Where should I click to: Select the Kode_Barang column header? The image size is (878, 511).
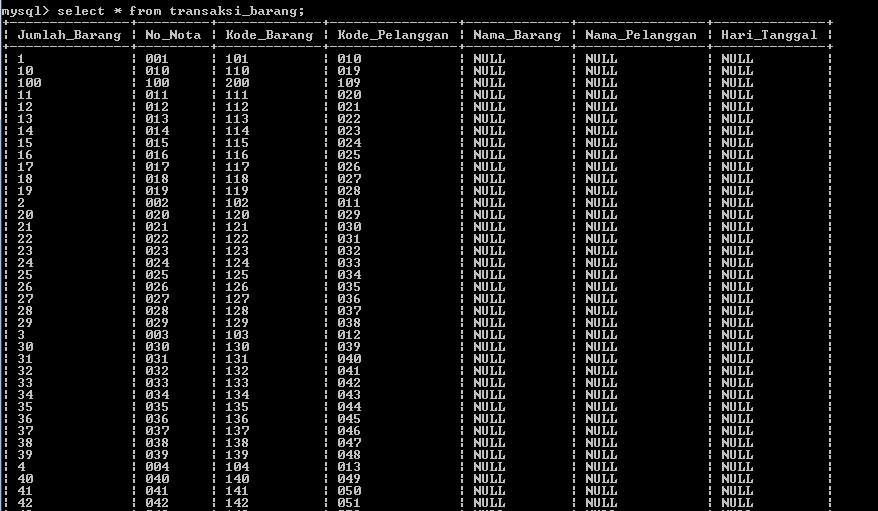269,35
